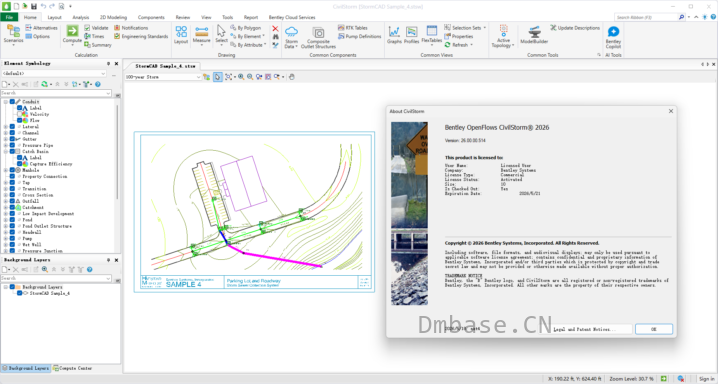Open the Storm Data dropdown
The image size is (718, 384).
pos(291,38)
